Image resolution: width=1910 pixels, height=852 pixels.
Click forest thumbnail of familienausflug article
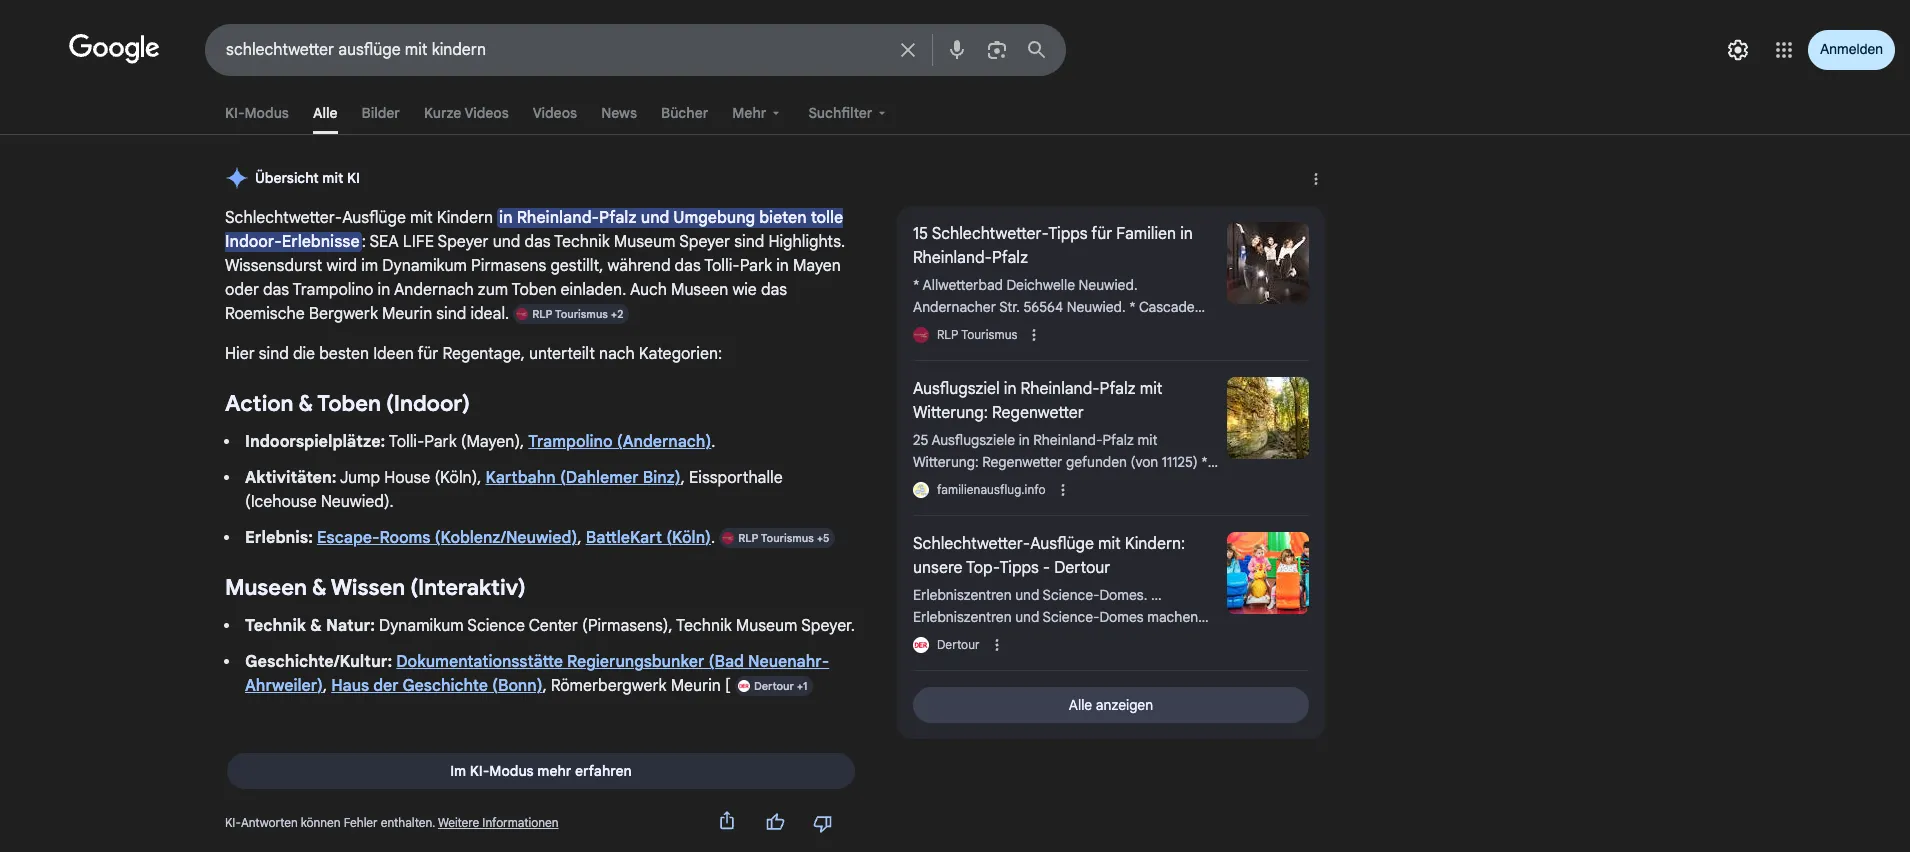click(x=1268, y=418)
